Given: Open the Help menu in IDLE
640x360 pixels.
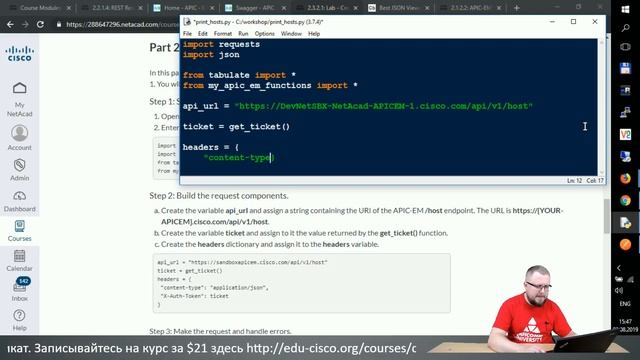Looking at the screenshot, I should click(314, 33).
